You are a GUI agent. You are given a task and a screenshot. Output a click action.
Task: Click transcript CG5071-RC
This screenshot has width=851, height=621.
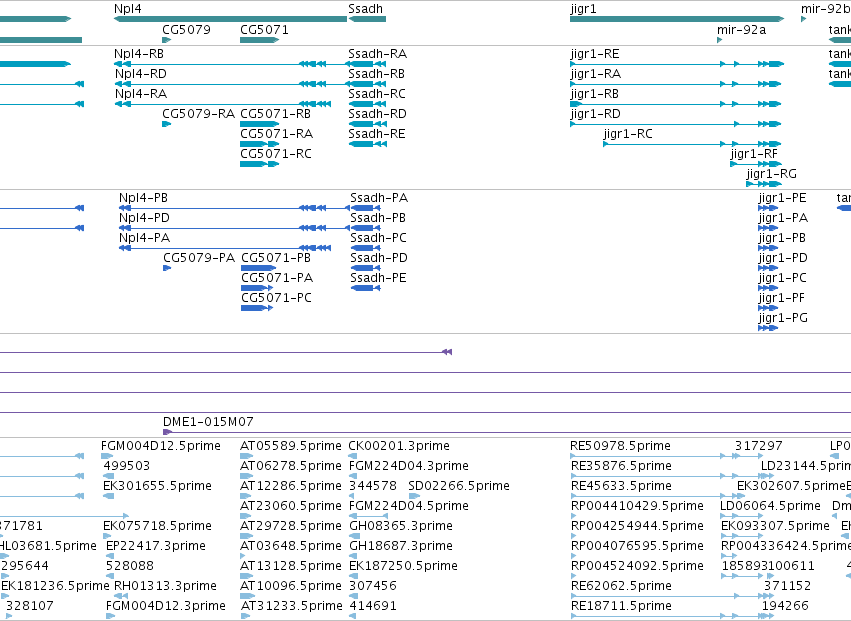(276, 154)
